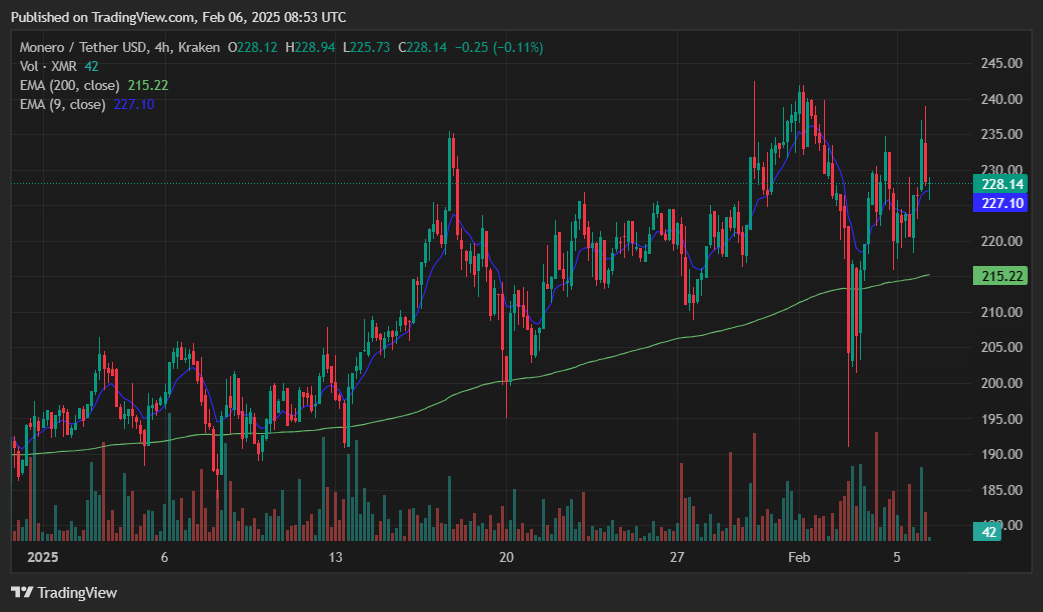The height and width of the screenshot is (612, 1043).
Task: Click the open value O228.12 in the header
Action: [254, 47]
